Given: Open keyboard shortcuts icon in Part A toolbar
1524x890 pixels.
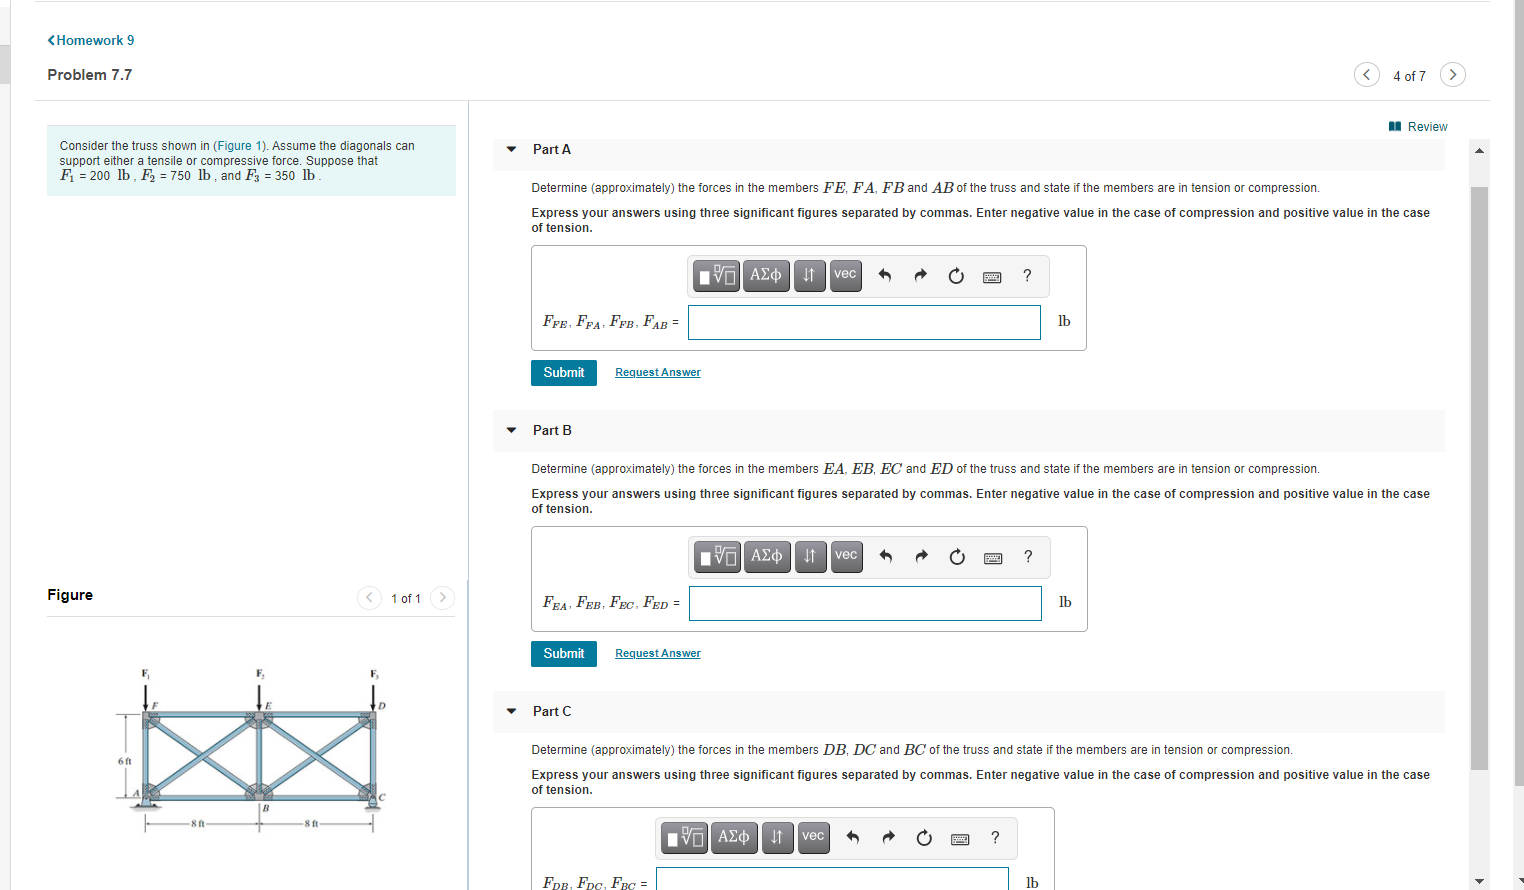Looking at the screenshot, I should click(x=992, y=277).
